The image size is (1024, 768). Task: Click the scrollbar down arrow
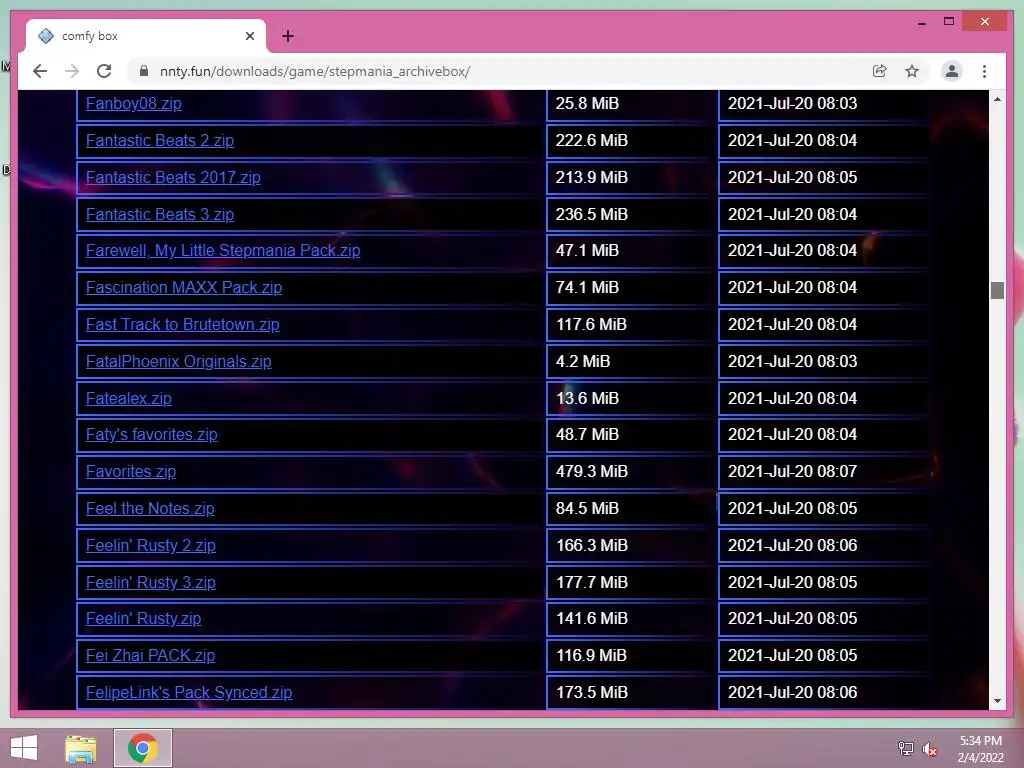997,701
